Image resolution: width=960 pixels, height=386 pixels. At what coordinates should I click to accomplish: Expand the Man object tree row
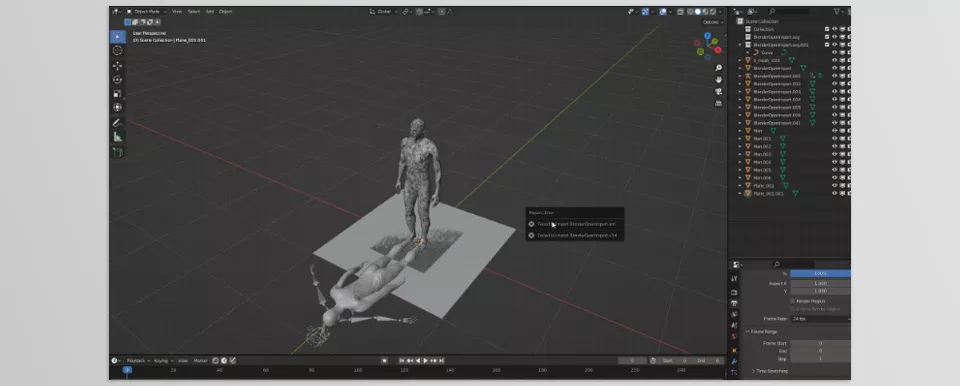point(740,131)
